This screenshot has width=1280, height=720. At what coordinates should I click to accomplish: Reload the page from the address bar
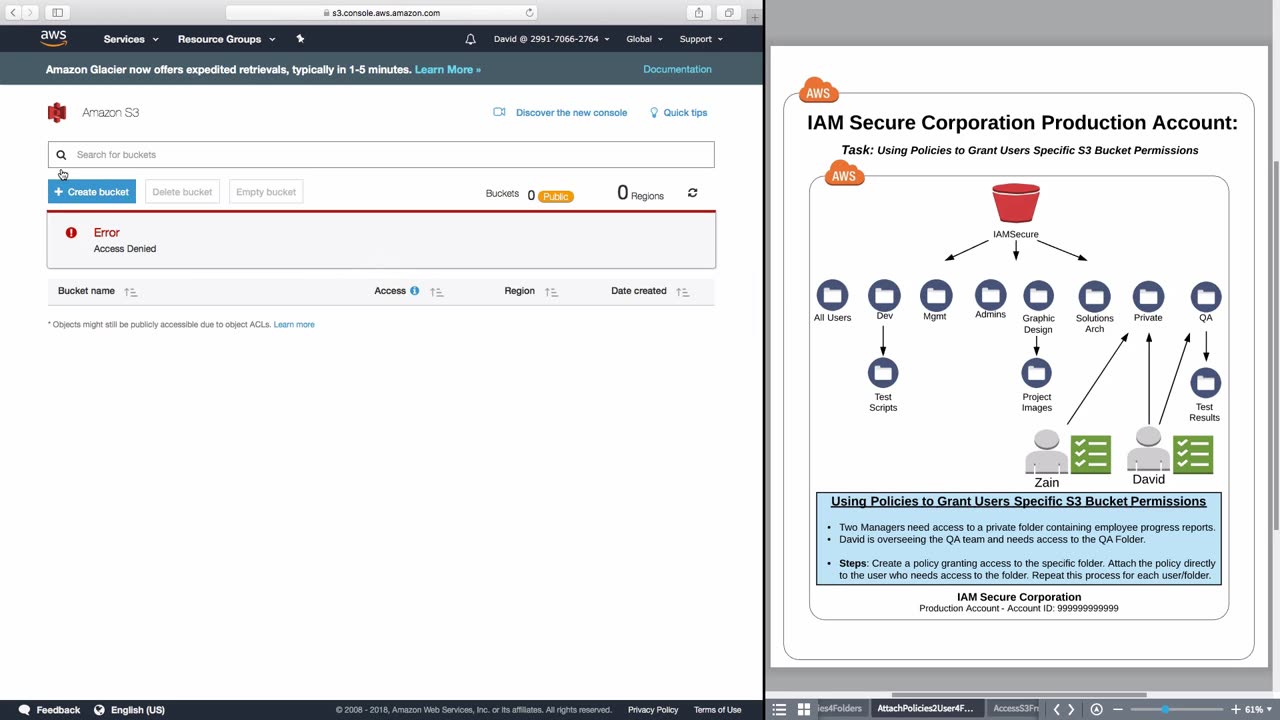529,13
